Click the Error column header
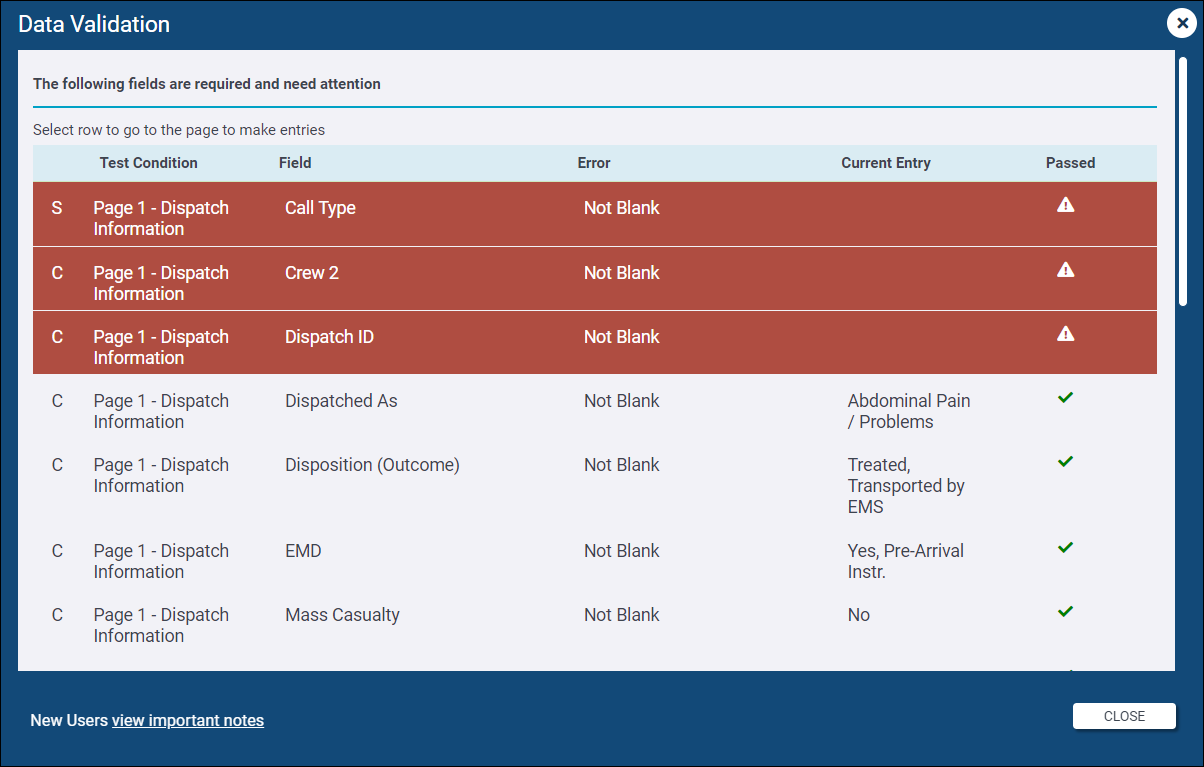The width and height of the screenshot is (1204, 767). [x=594, y=163]
